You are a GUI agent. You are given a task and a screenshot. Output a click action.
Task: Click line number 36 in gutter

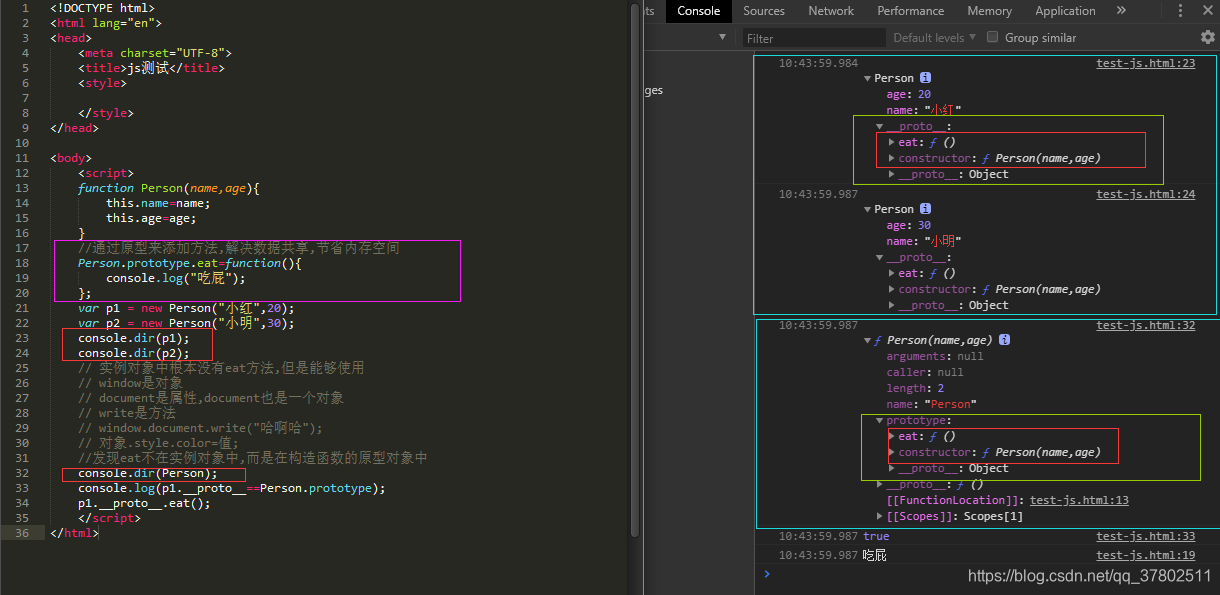click(22, 533)
